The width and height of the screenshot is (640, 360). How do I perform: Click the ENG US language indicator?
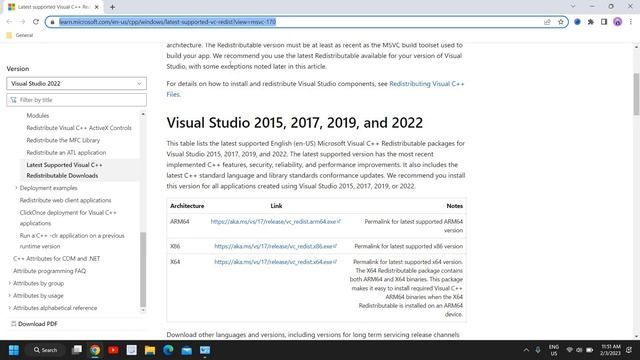pyautogui.click(x=554, y=350)
